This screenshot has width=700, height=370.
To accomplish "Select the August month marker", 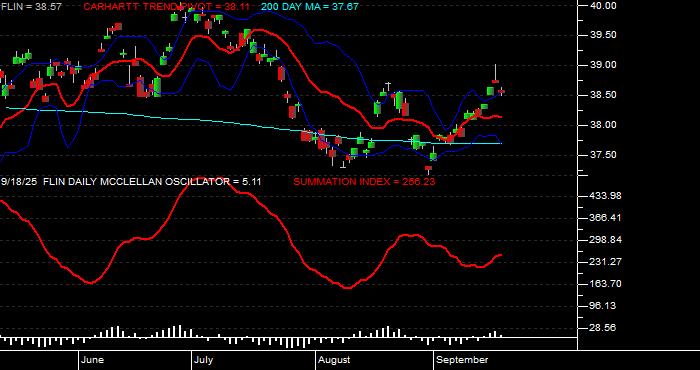I will pyautogui.click(x=334, y=360).
